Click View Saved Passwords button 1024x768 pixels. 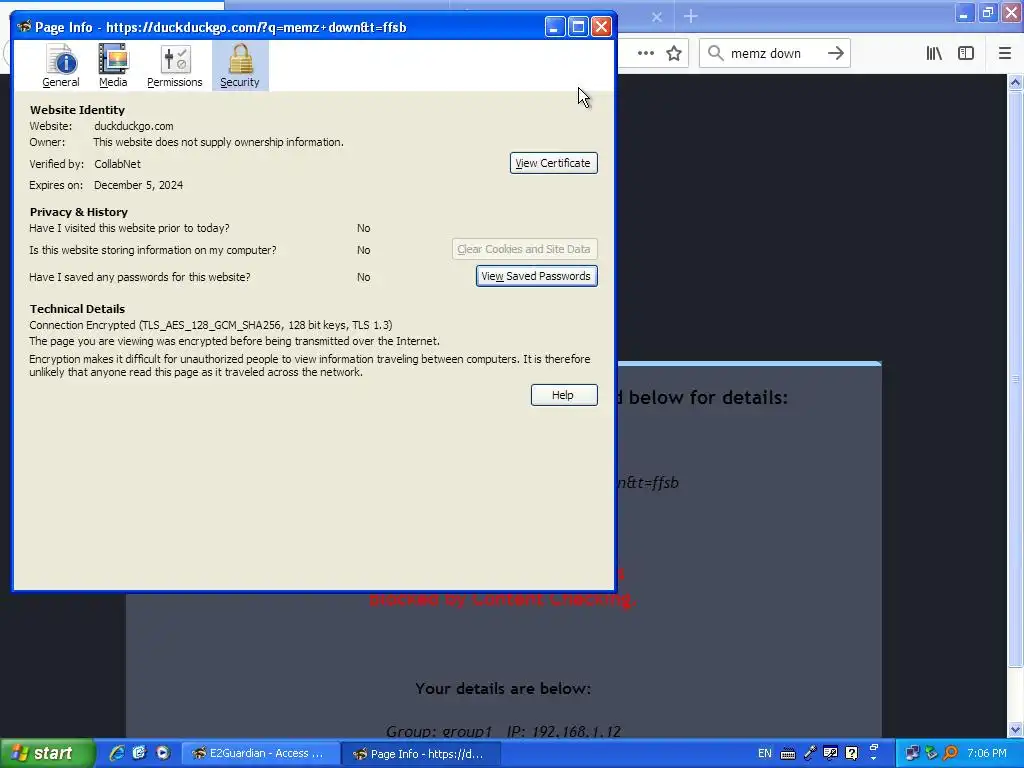(x=536, y=276)
